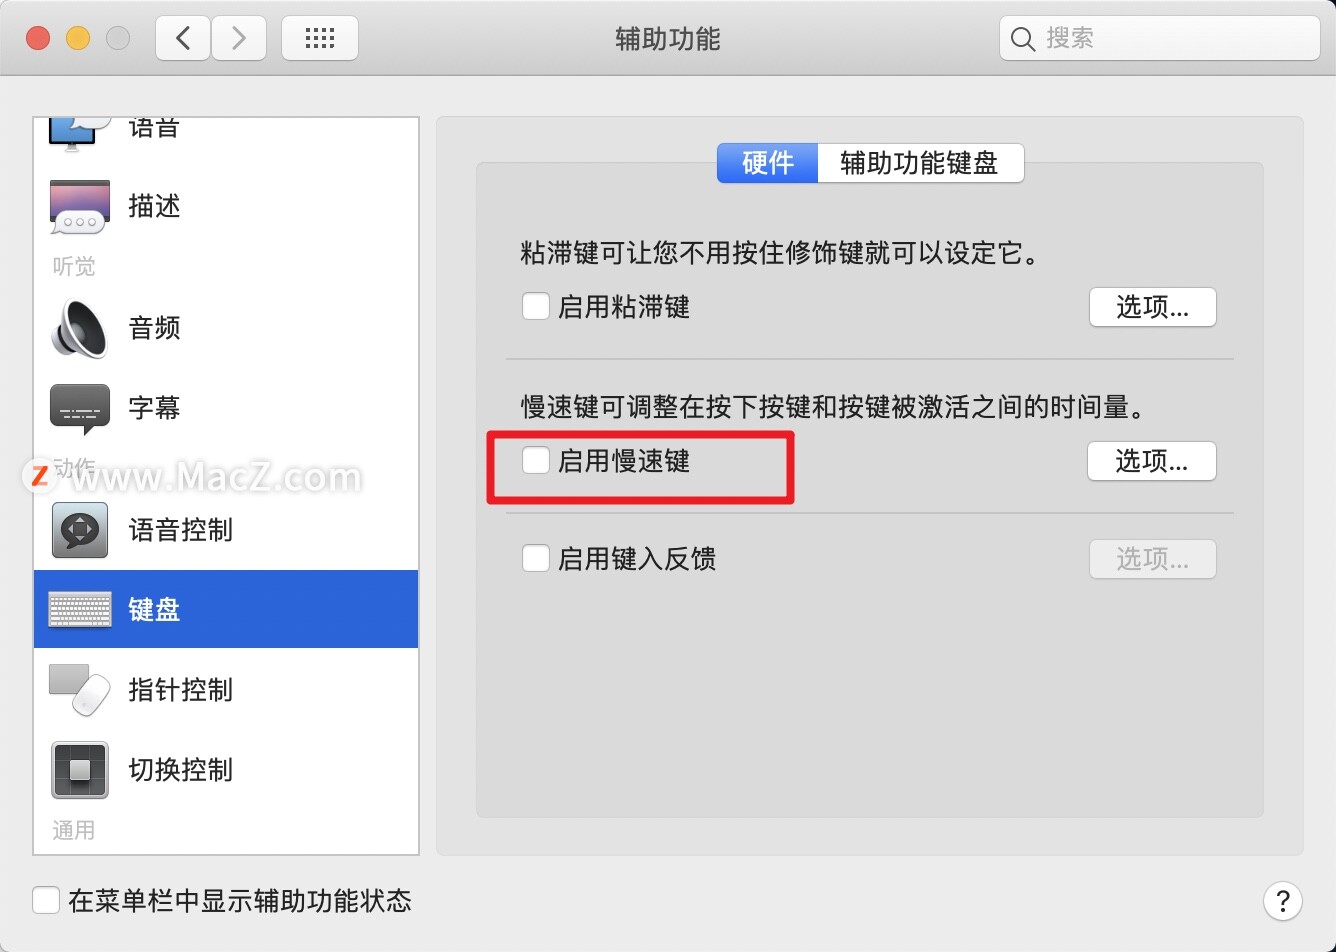
Task: Choose the 字幕 captions icon
Action: click(80, 409)
